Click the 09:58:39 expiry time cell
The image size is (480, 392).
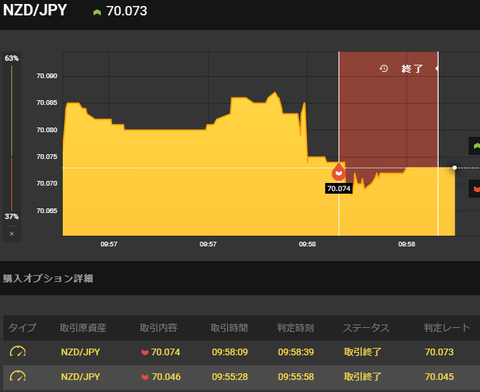pyautogui.click(x=296, y=352)
